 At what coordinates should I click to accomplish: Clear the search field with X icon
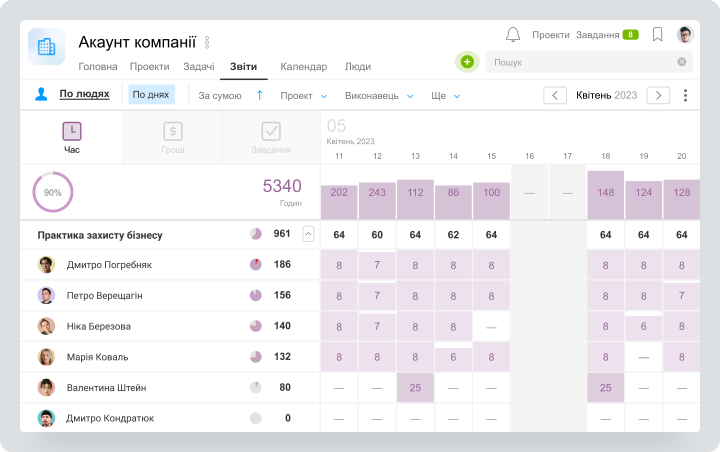[x=682, y=62]
